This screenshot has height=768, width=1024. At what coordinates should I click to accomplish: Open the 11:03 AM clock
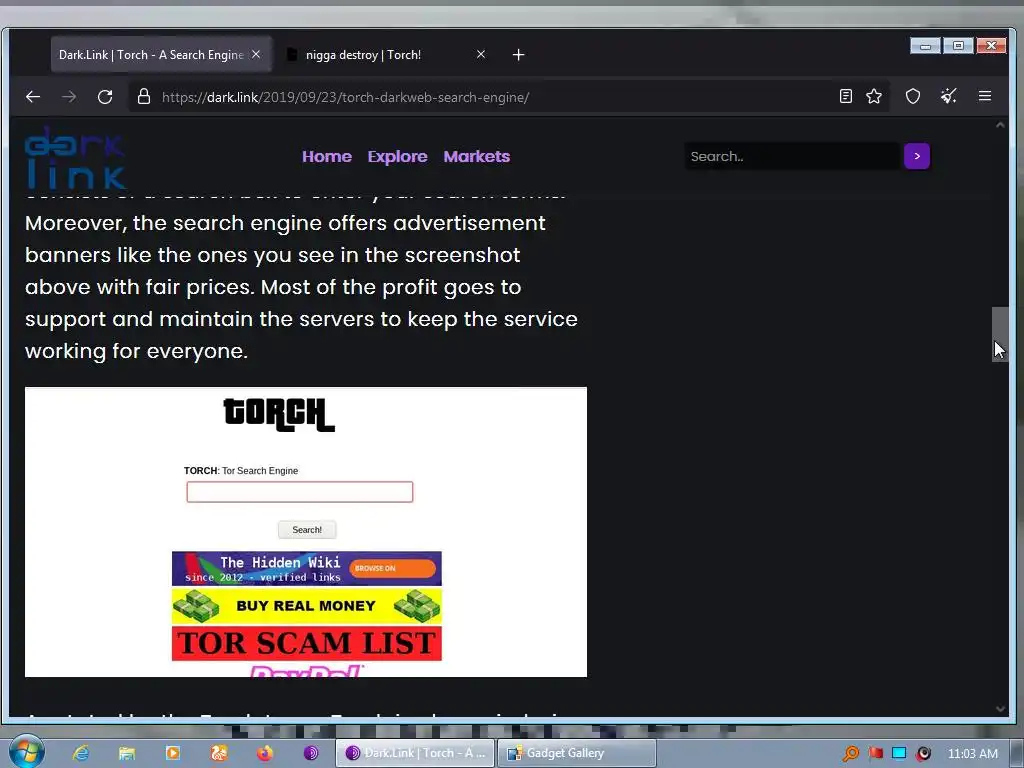coord(972,754)
